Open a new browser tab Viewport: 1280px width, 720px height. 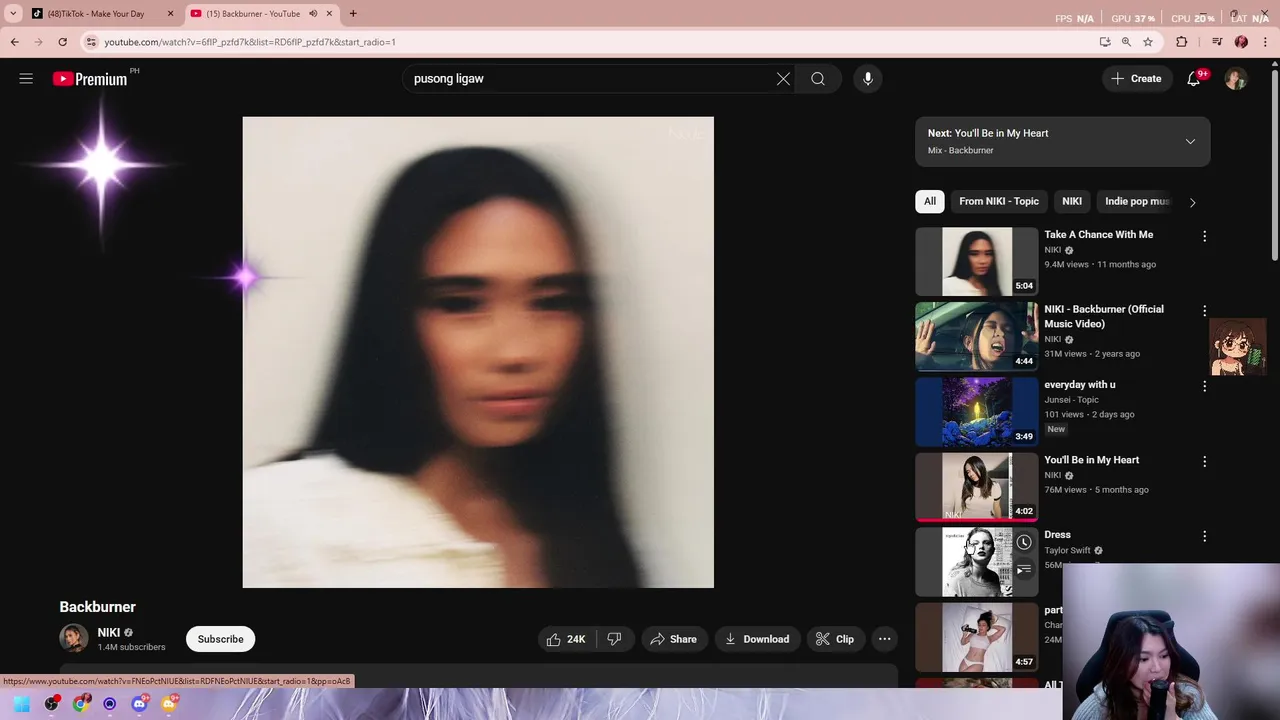353,14
